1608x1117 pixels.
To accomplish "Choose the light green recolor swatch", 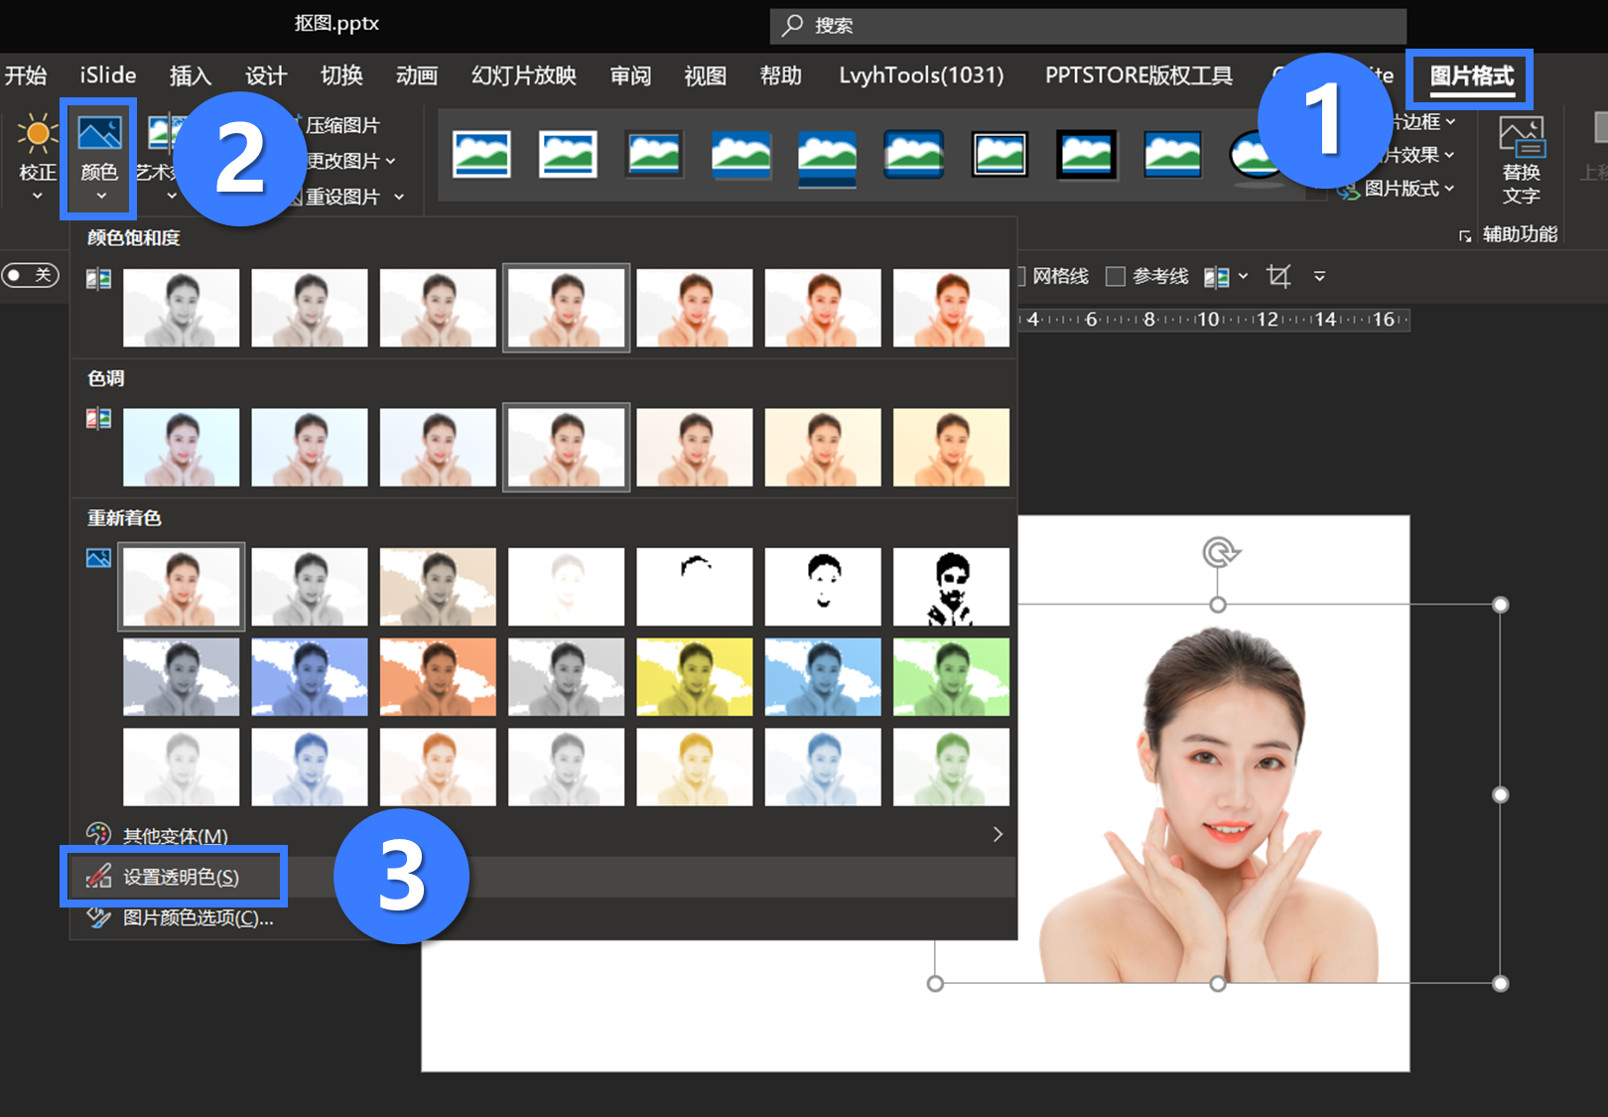I will (x=951, y=767).
